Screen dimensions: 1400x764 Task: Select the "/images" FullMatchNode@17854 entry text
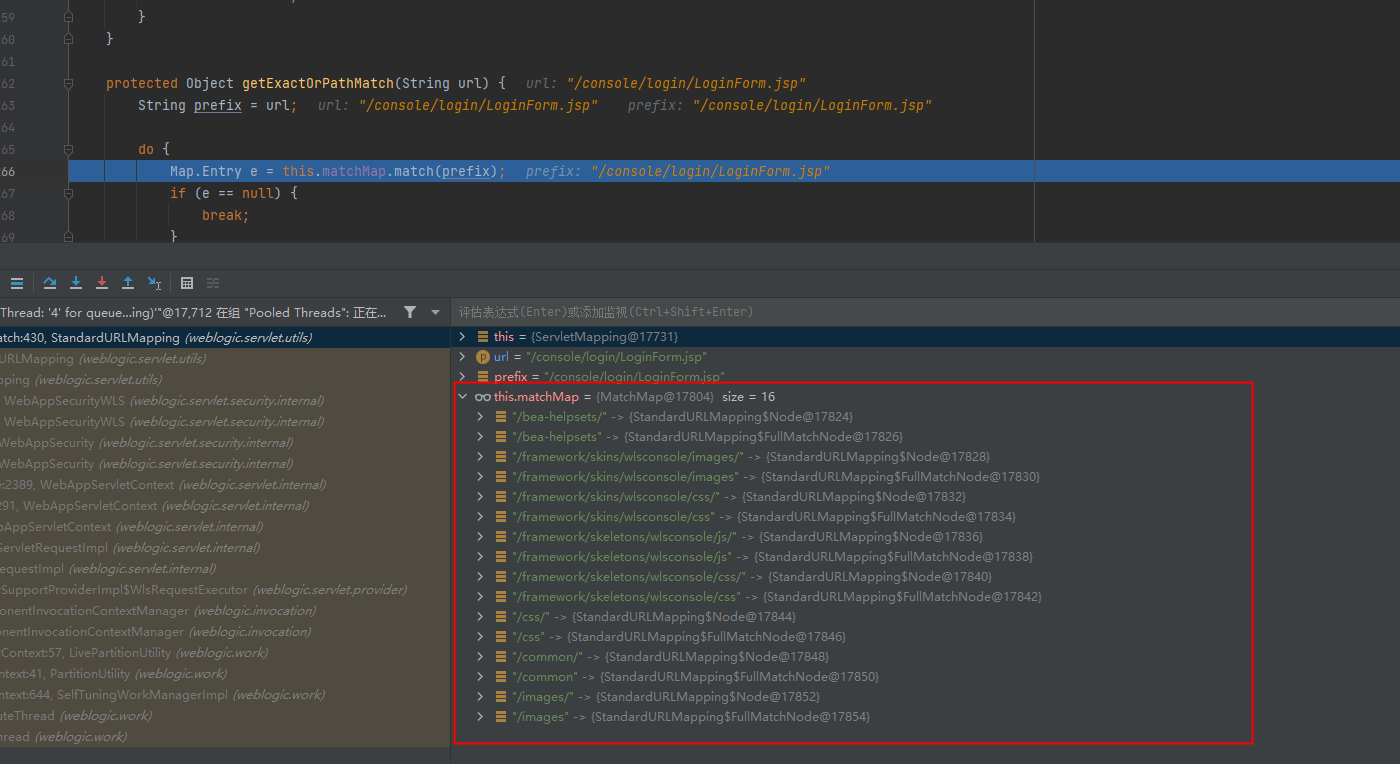[x=690, y=717]
